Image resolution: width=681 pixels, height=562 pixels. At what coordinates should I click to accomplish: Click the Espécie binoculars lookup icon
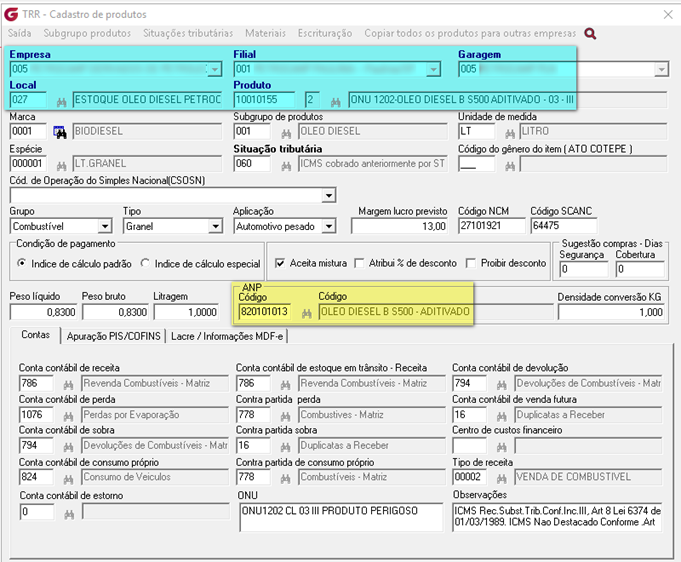(x=61, y=166)
